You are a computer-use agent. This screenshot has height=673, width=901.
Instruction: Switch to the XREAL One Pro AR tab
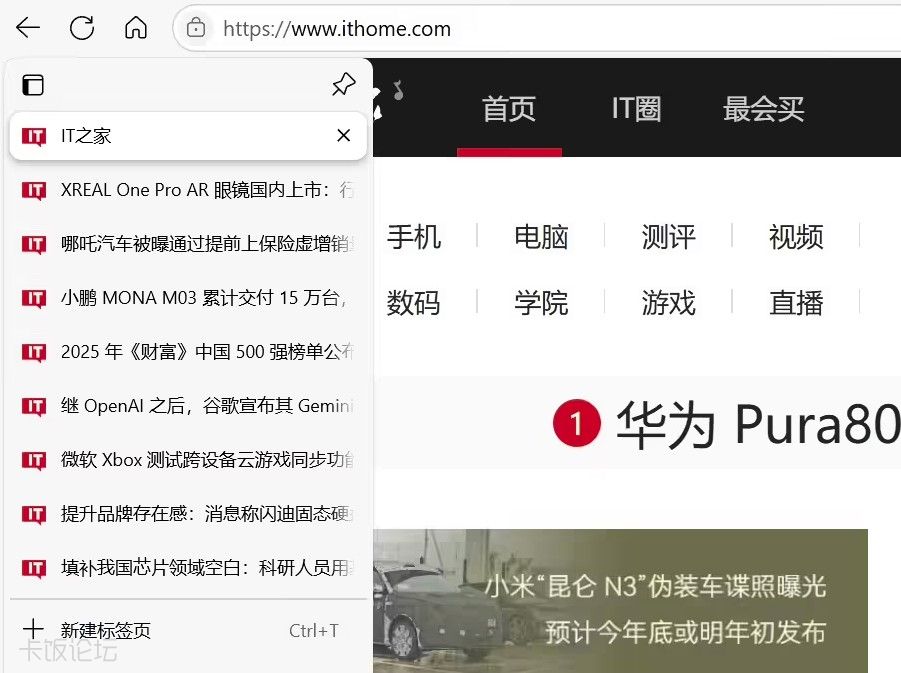point(188,190)
